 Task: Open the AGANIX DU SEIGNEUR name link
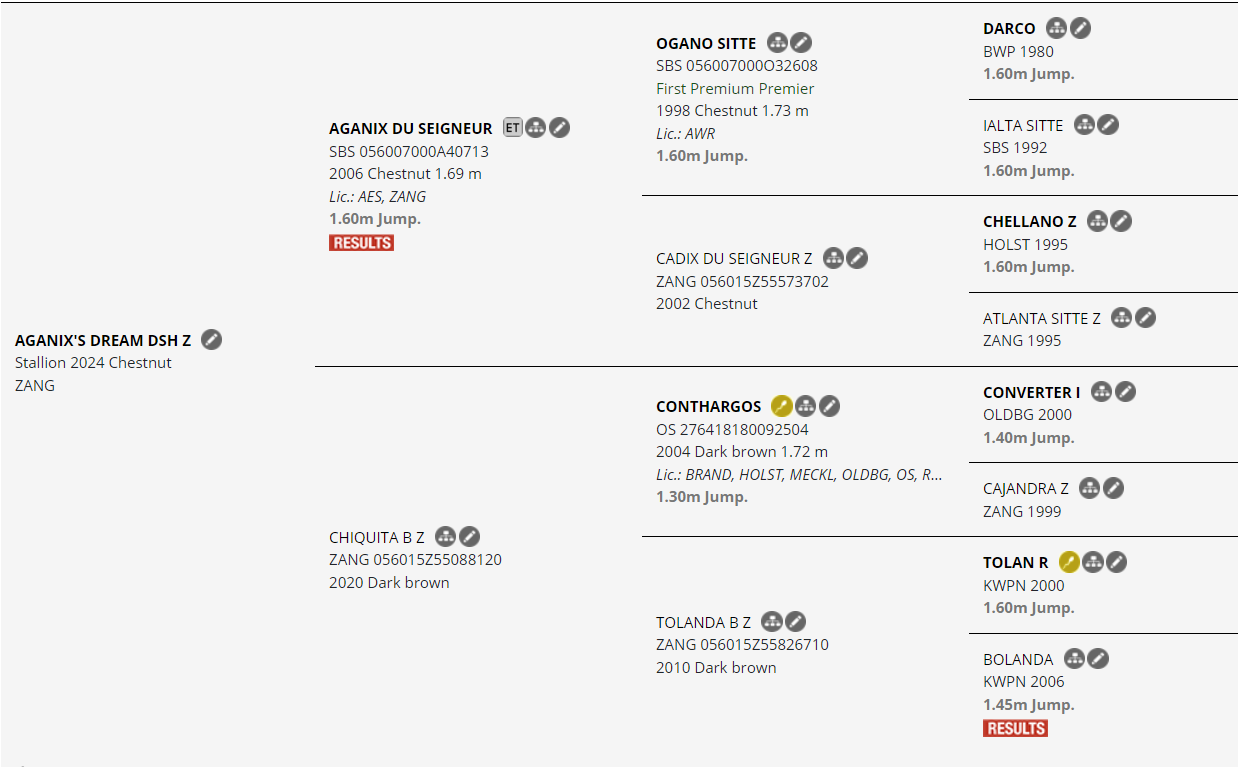(410, 129)
